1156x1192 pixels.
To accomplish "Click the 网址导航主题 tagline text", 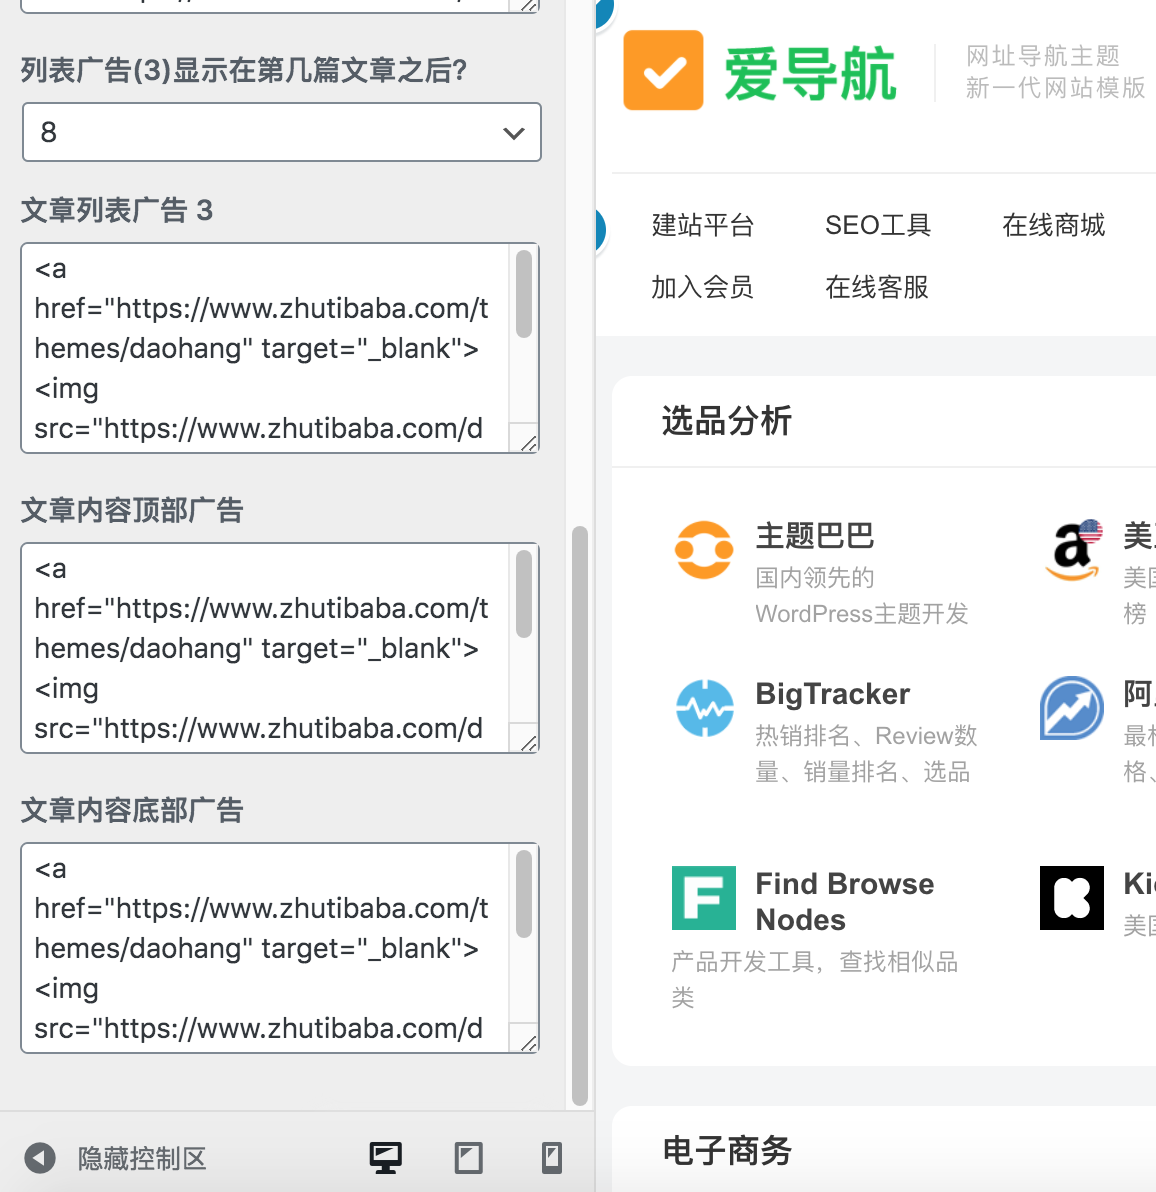I will [x=1043, y=55].
